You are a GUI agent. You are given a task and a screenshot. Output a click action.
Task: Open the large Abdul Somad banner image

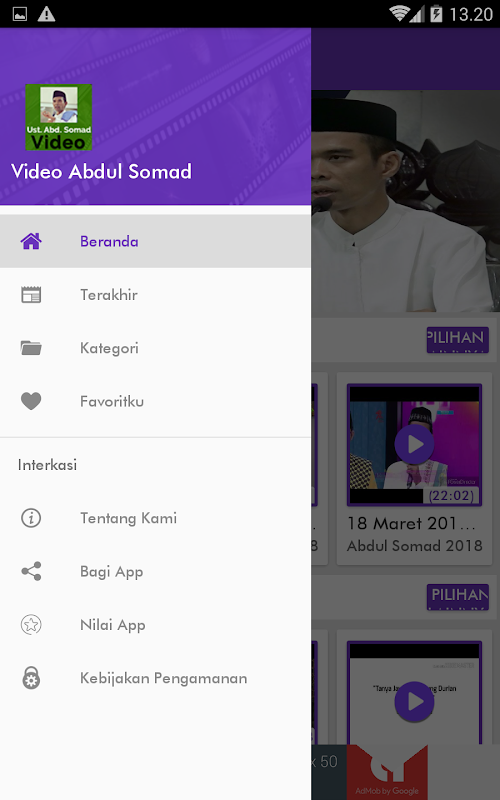(x=406, y=201)
